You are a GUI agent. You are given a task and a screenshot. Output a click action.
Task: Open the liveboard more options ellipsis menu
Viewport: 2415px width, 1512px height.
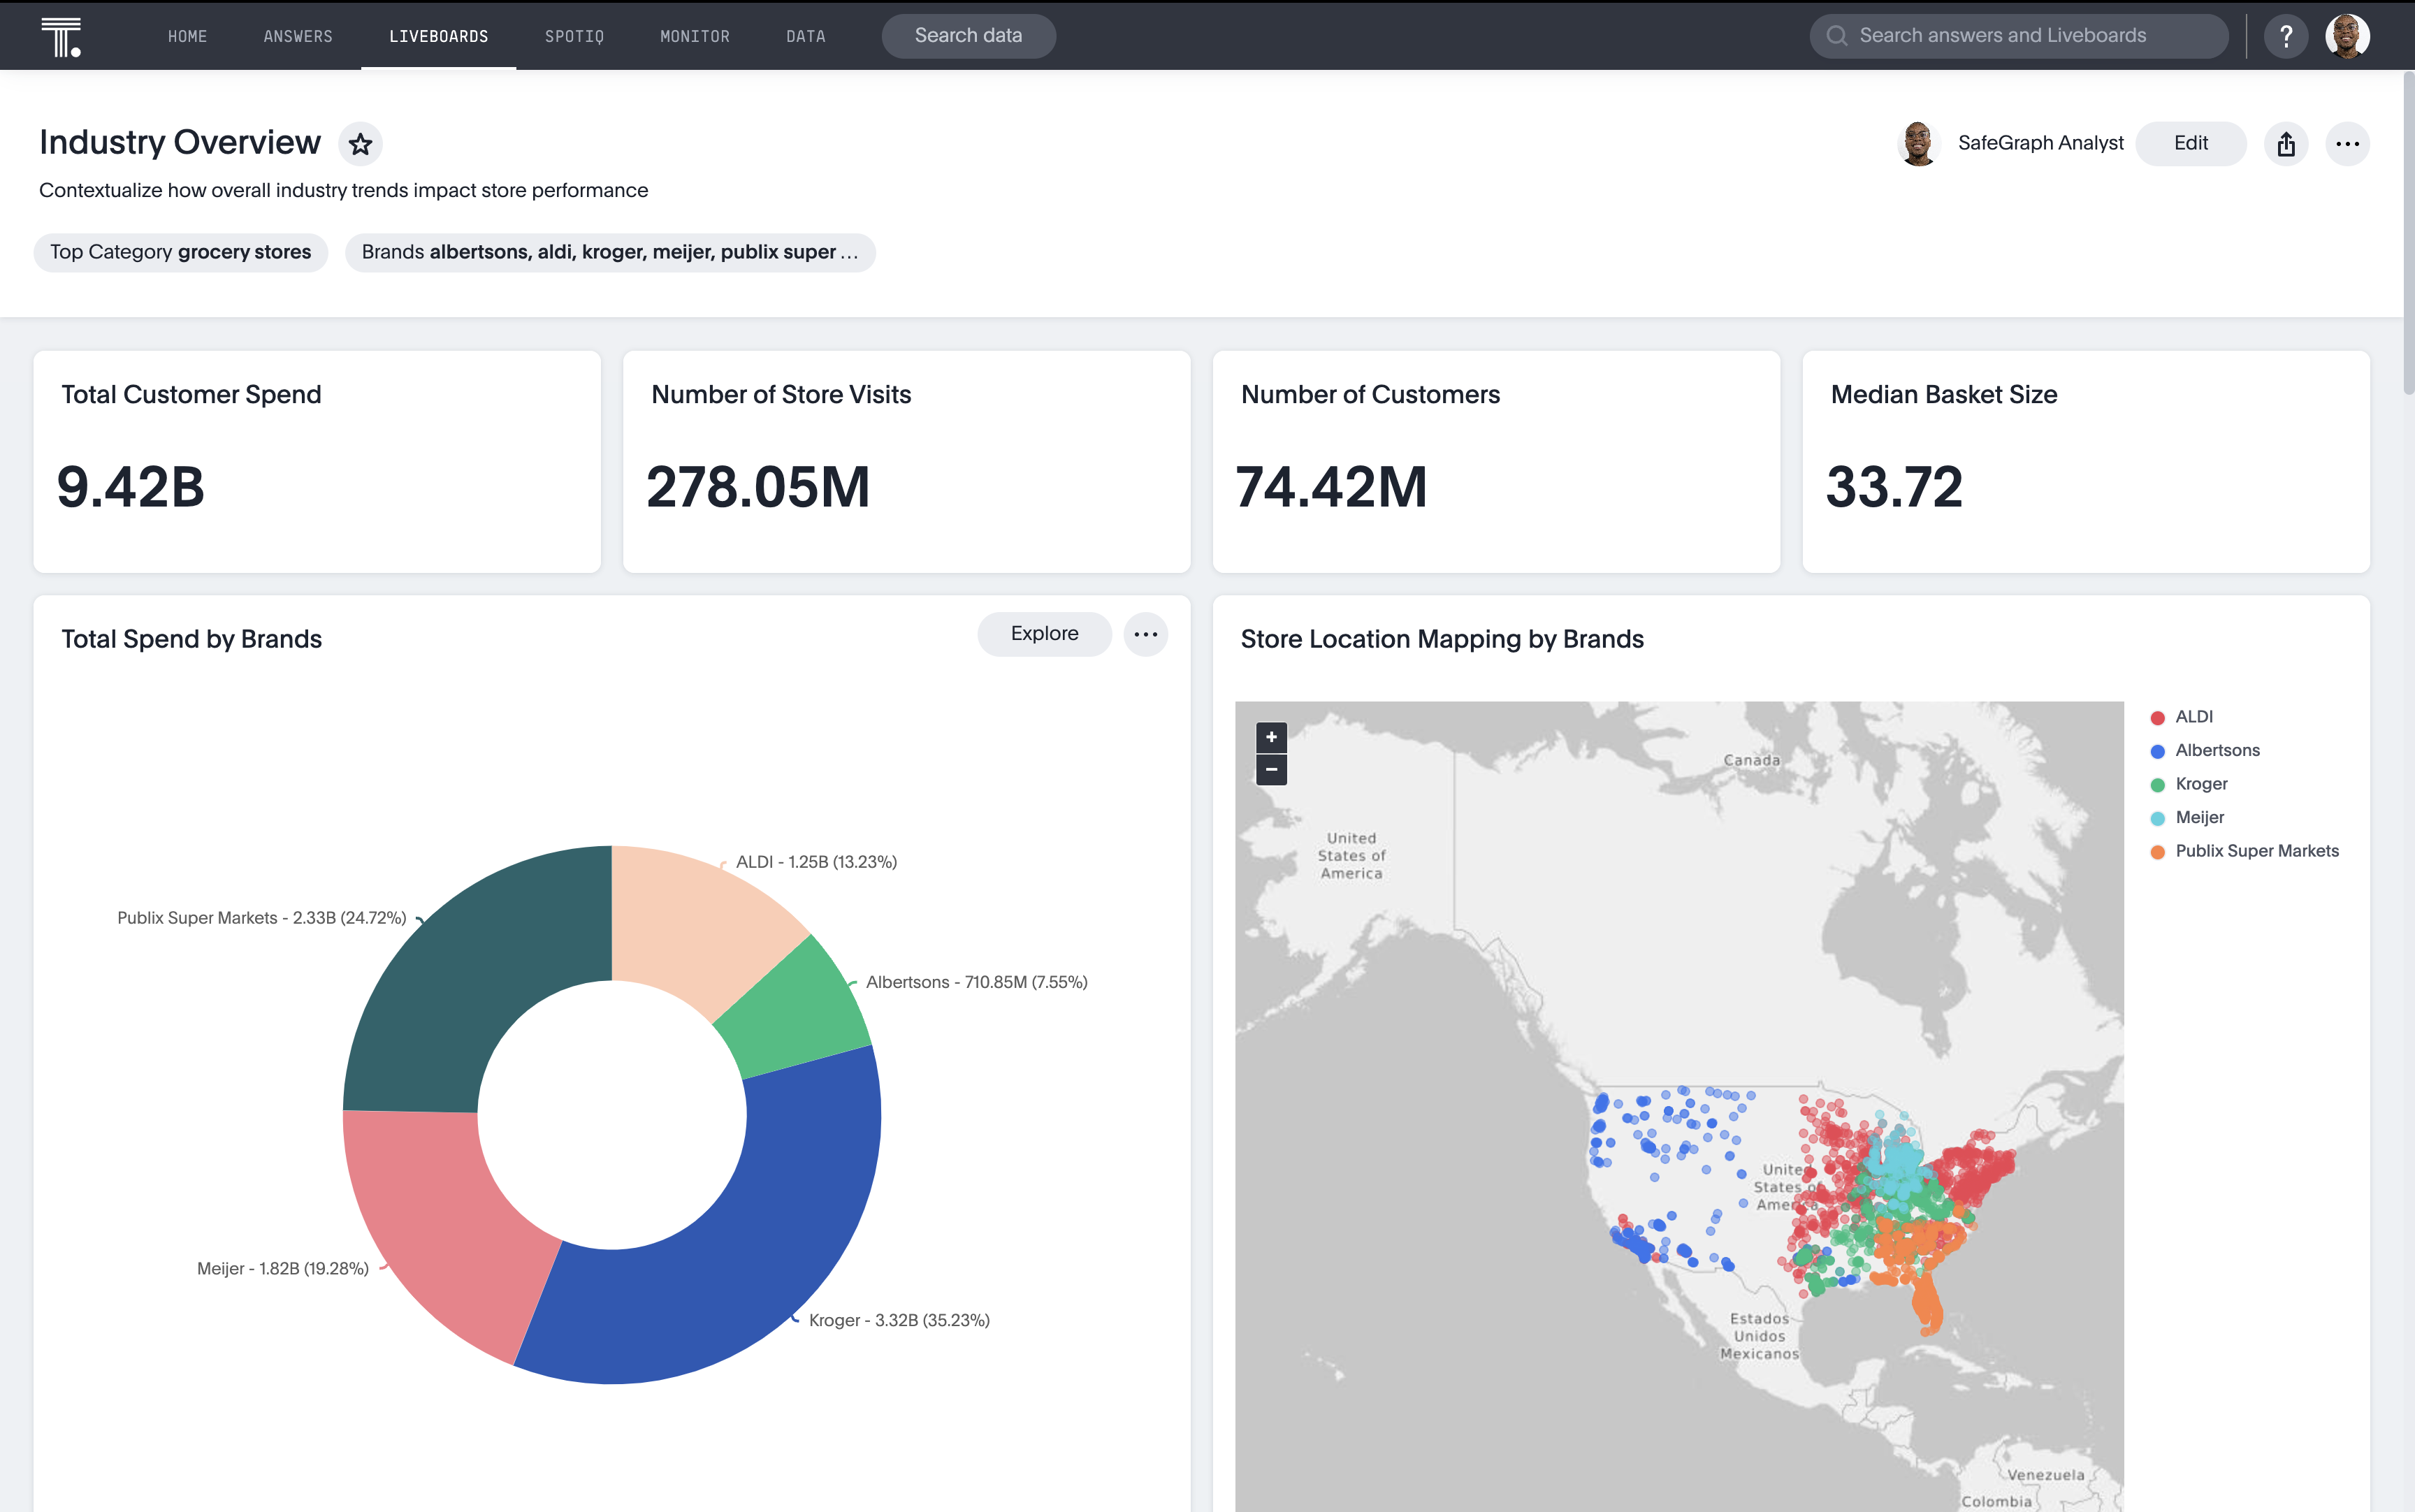pos(2347,144)
